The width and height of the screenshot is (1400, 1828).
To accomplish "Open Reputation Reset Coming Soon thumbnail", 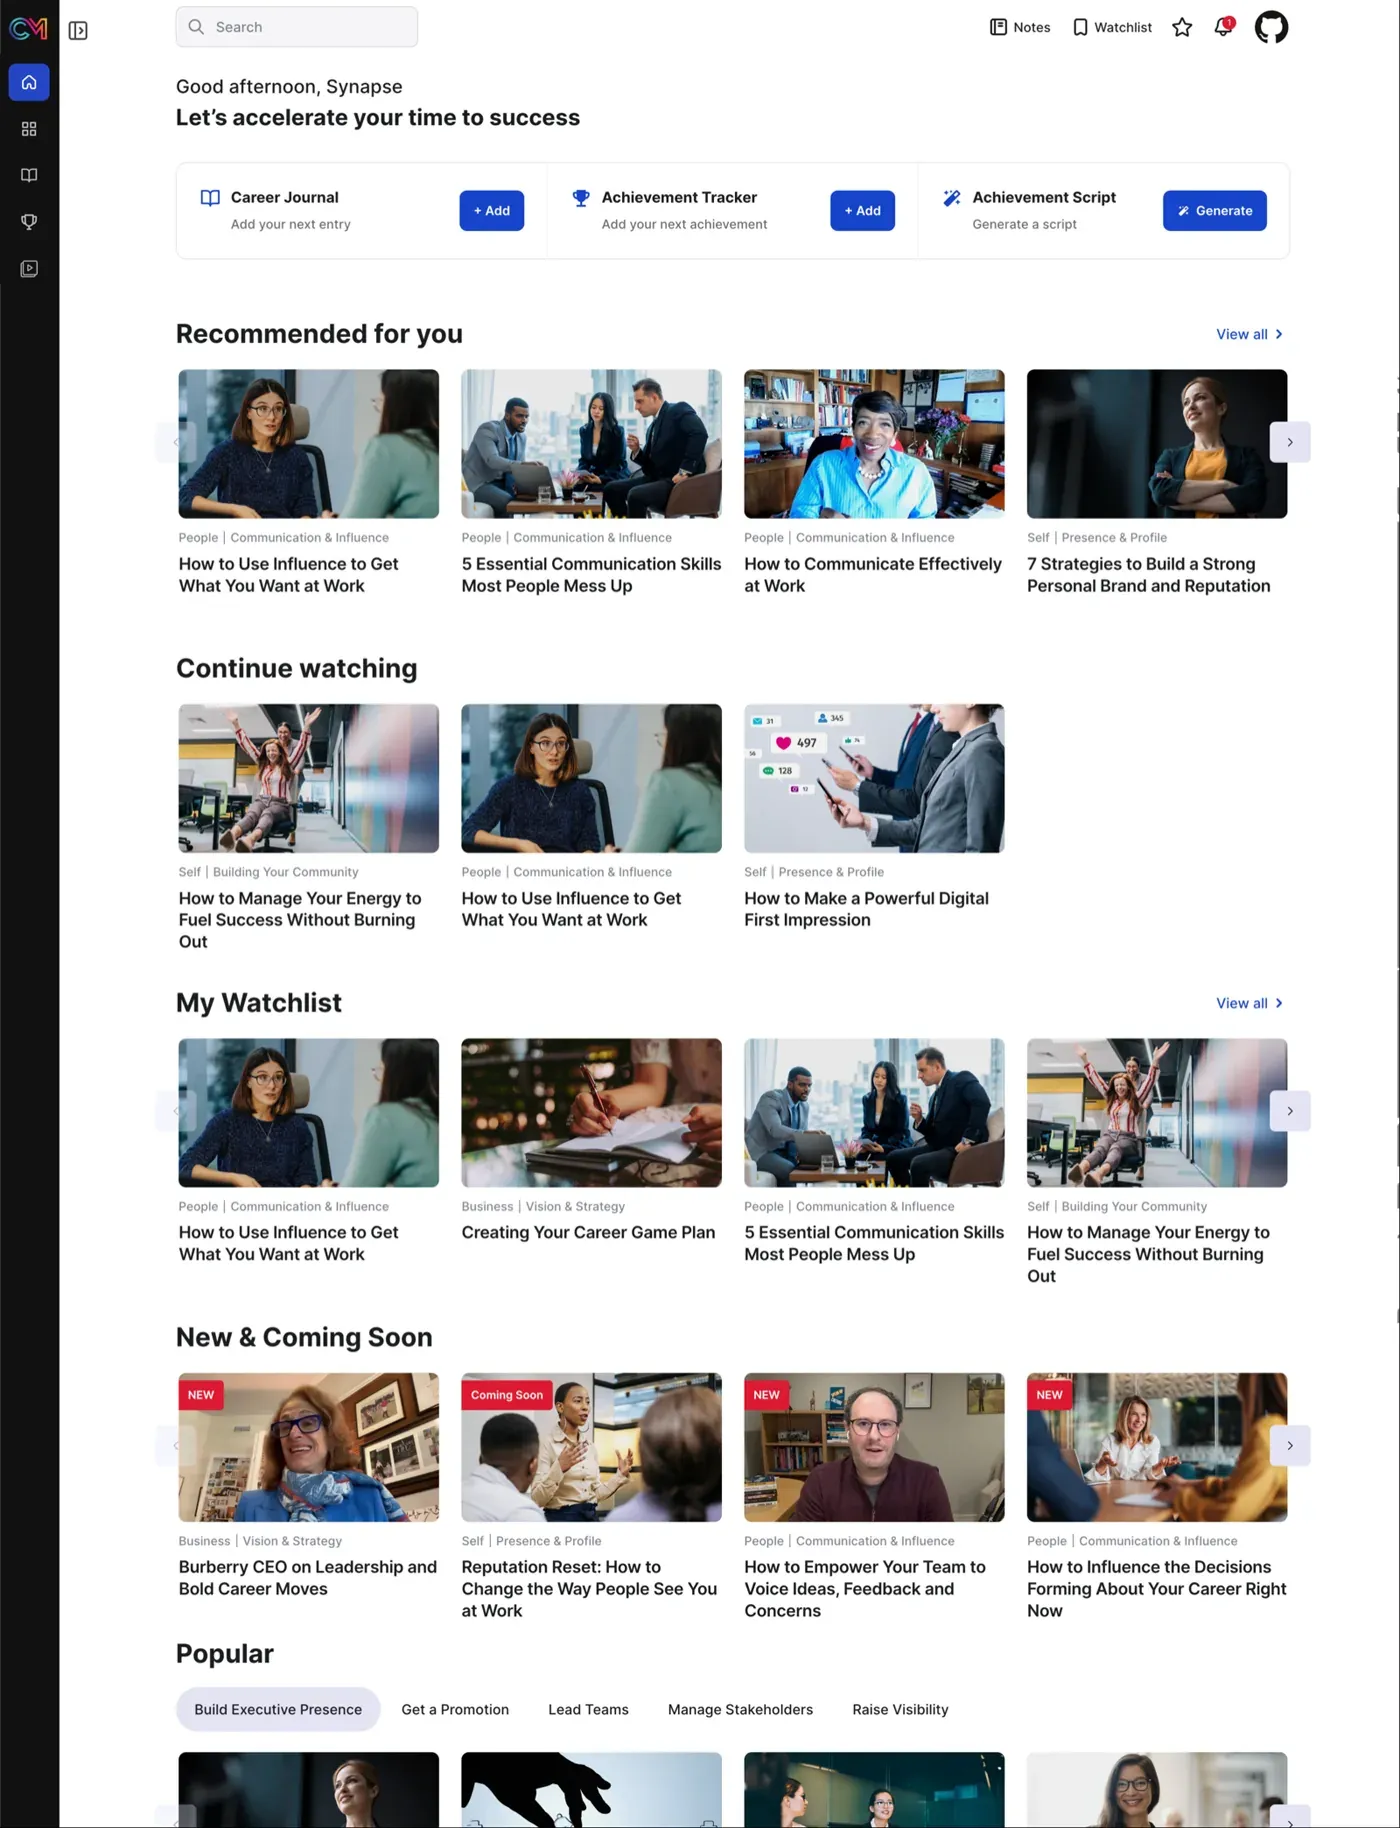I will (591, 1447).
